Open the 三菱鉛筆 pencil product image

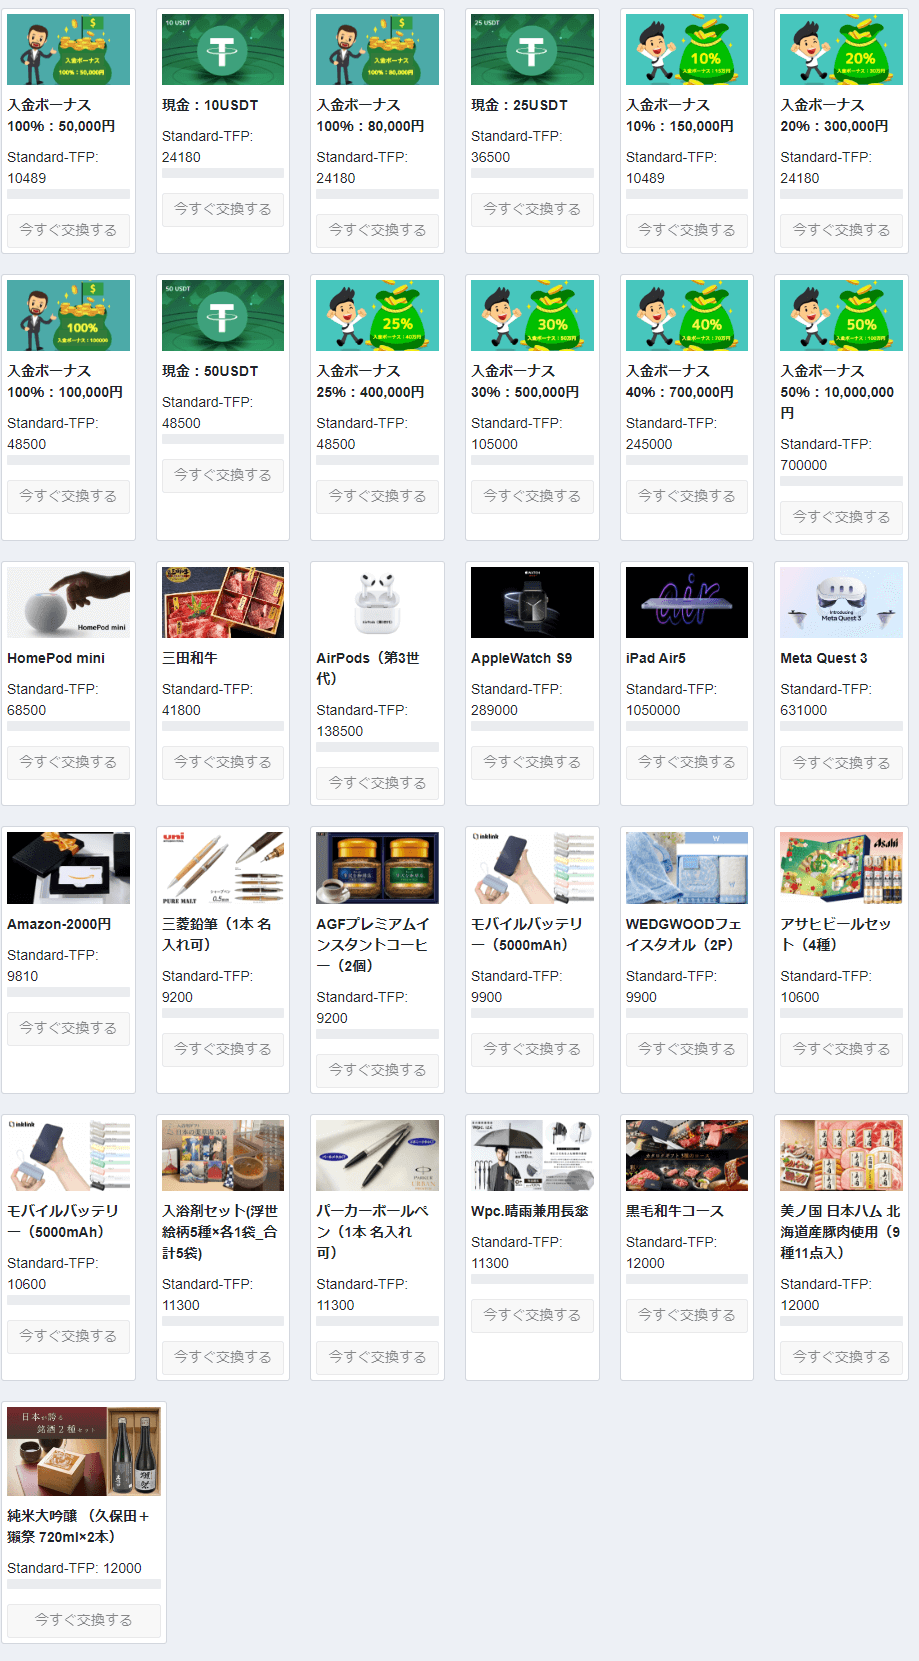pos(223,868)
